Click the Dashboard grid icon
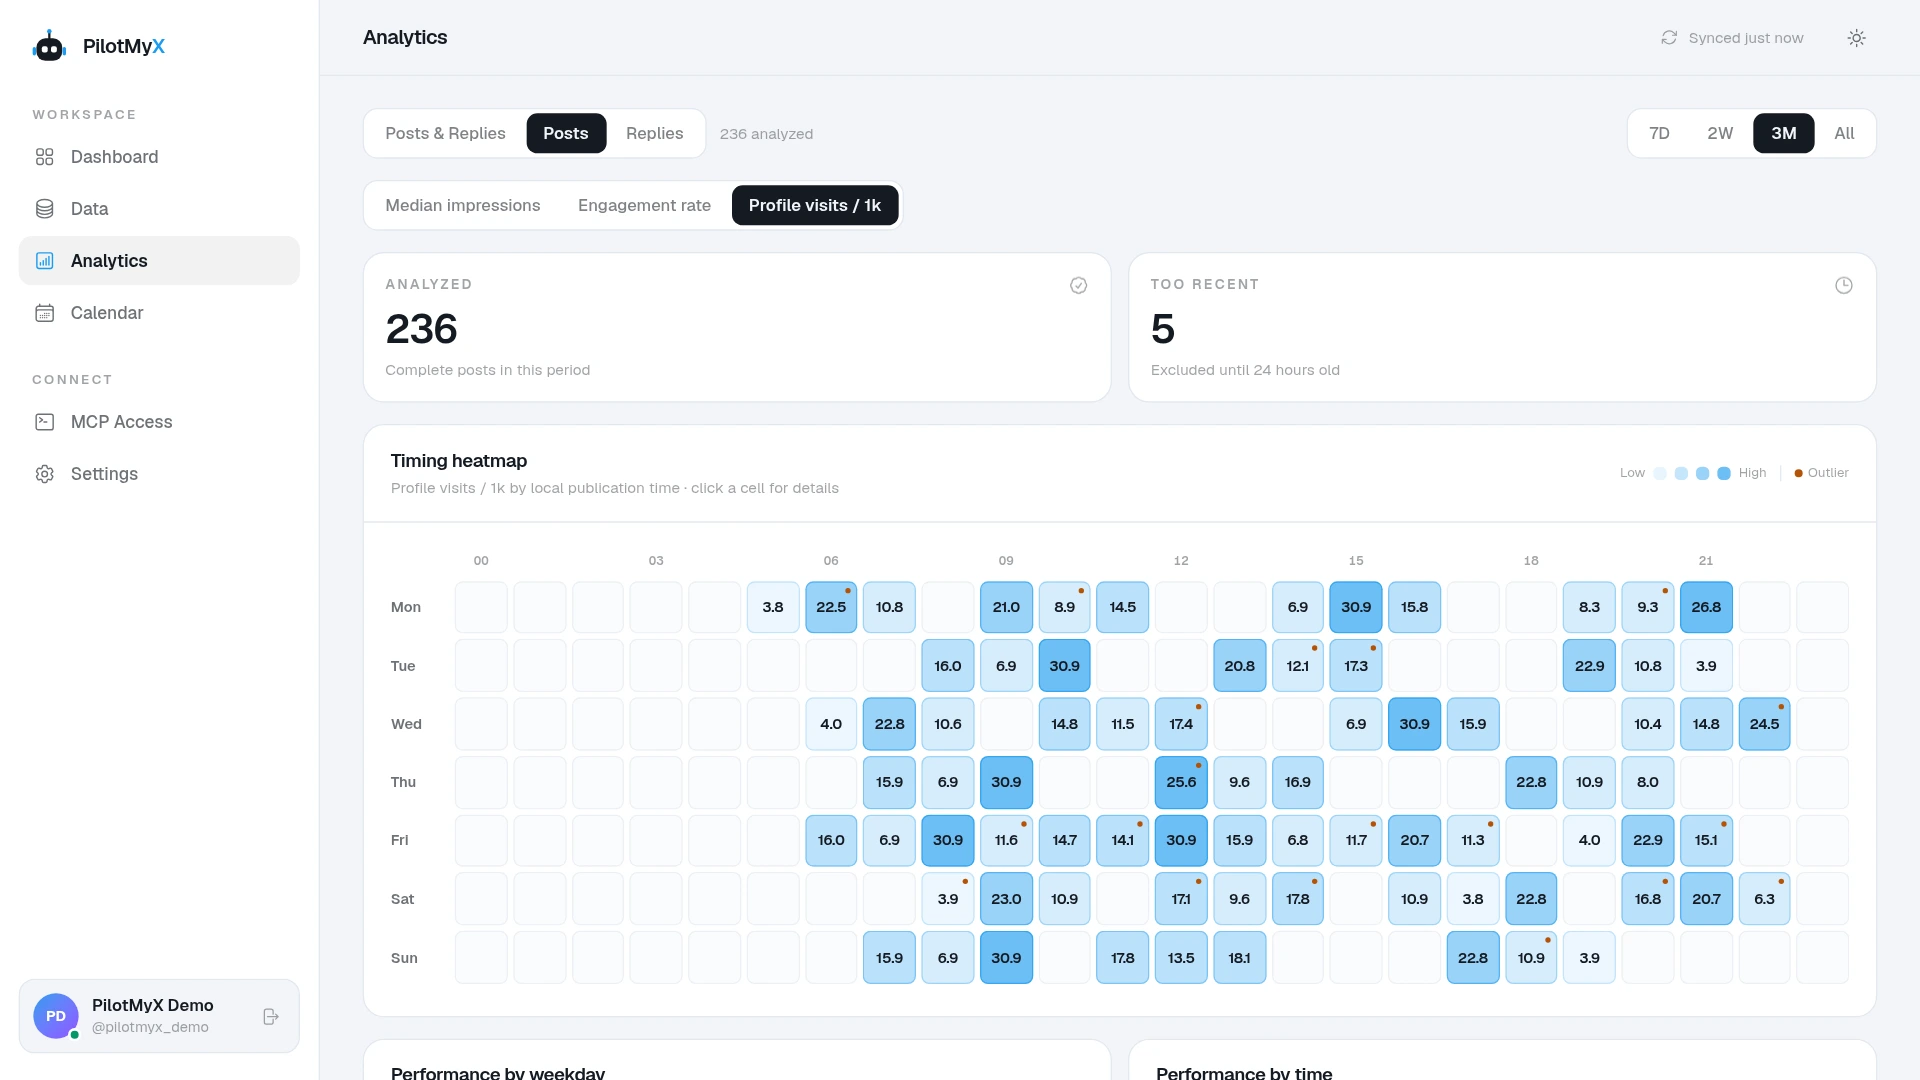The width and height of the screenshot is (1920, 1080). 45,157
